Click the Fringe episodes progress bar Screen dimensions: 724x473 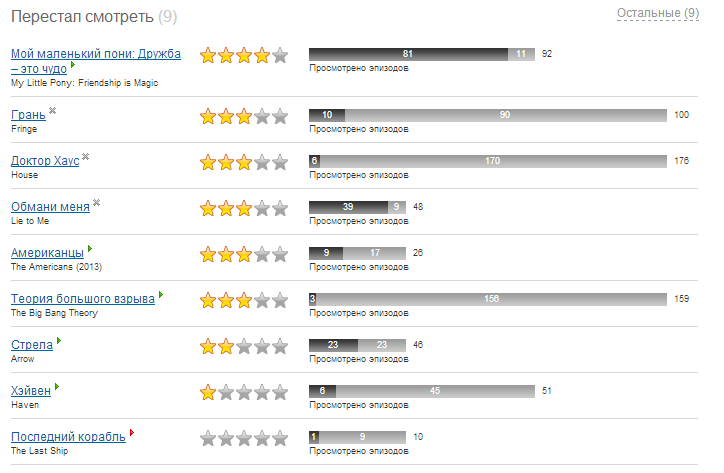coord(488,115)
